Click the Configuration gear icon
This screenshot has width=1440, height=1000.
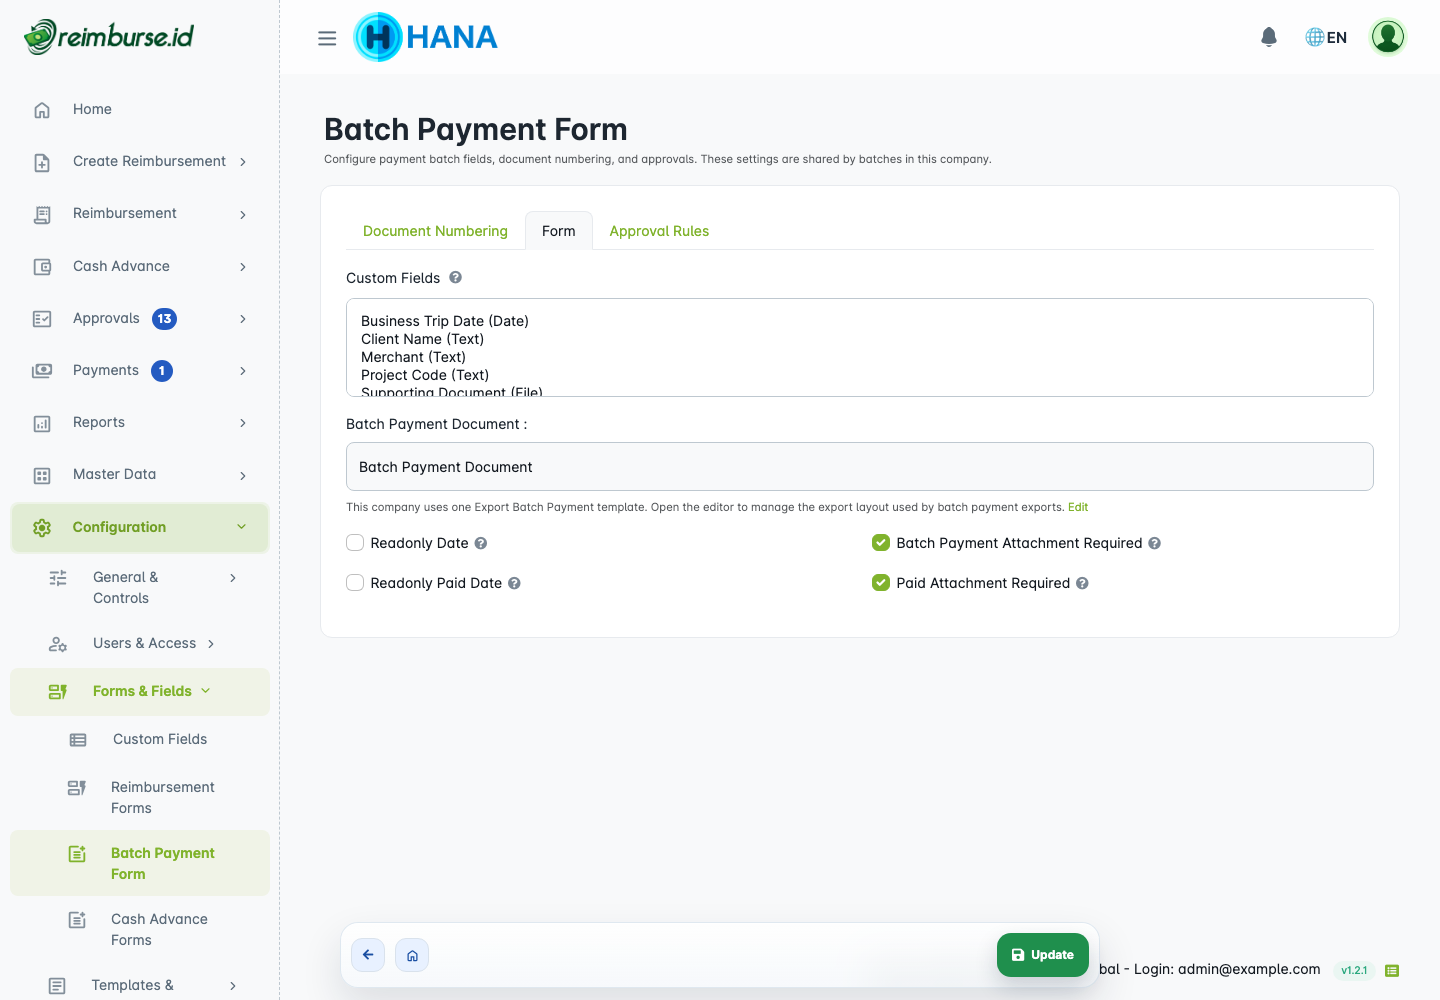(x=42, y=527)
